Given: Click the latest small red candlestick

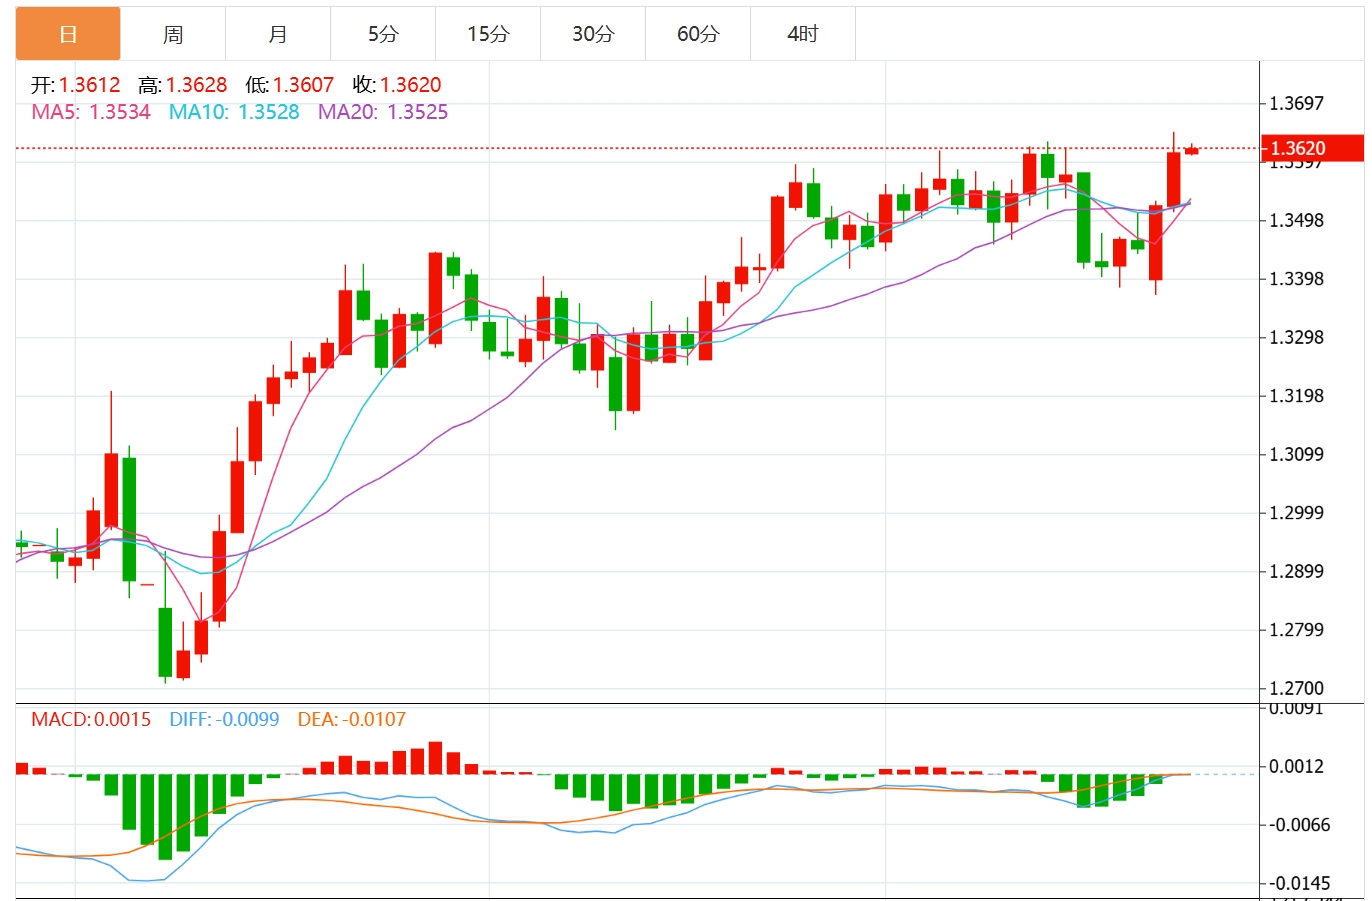Looking at the screenshot, I should (x=1192, y=150).
